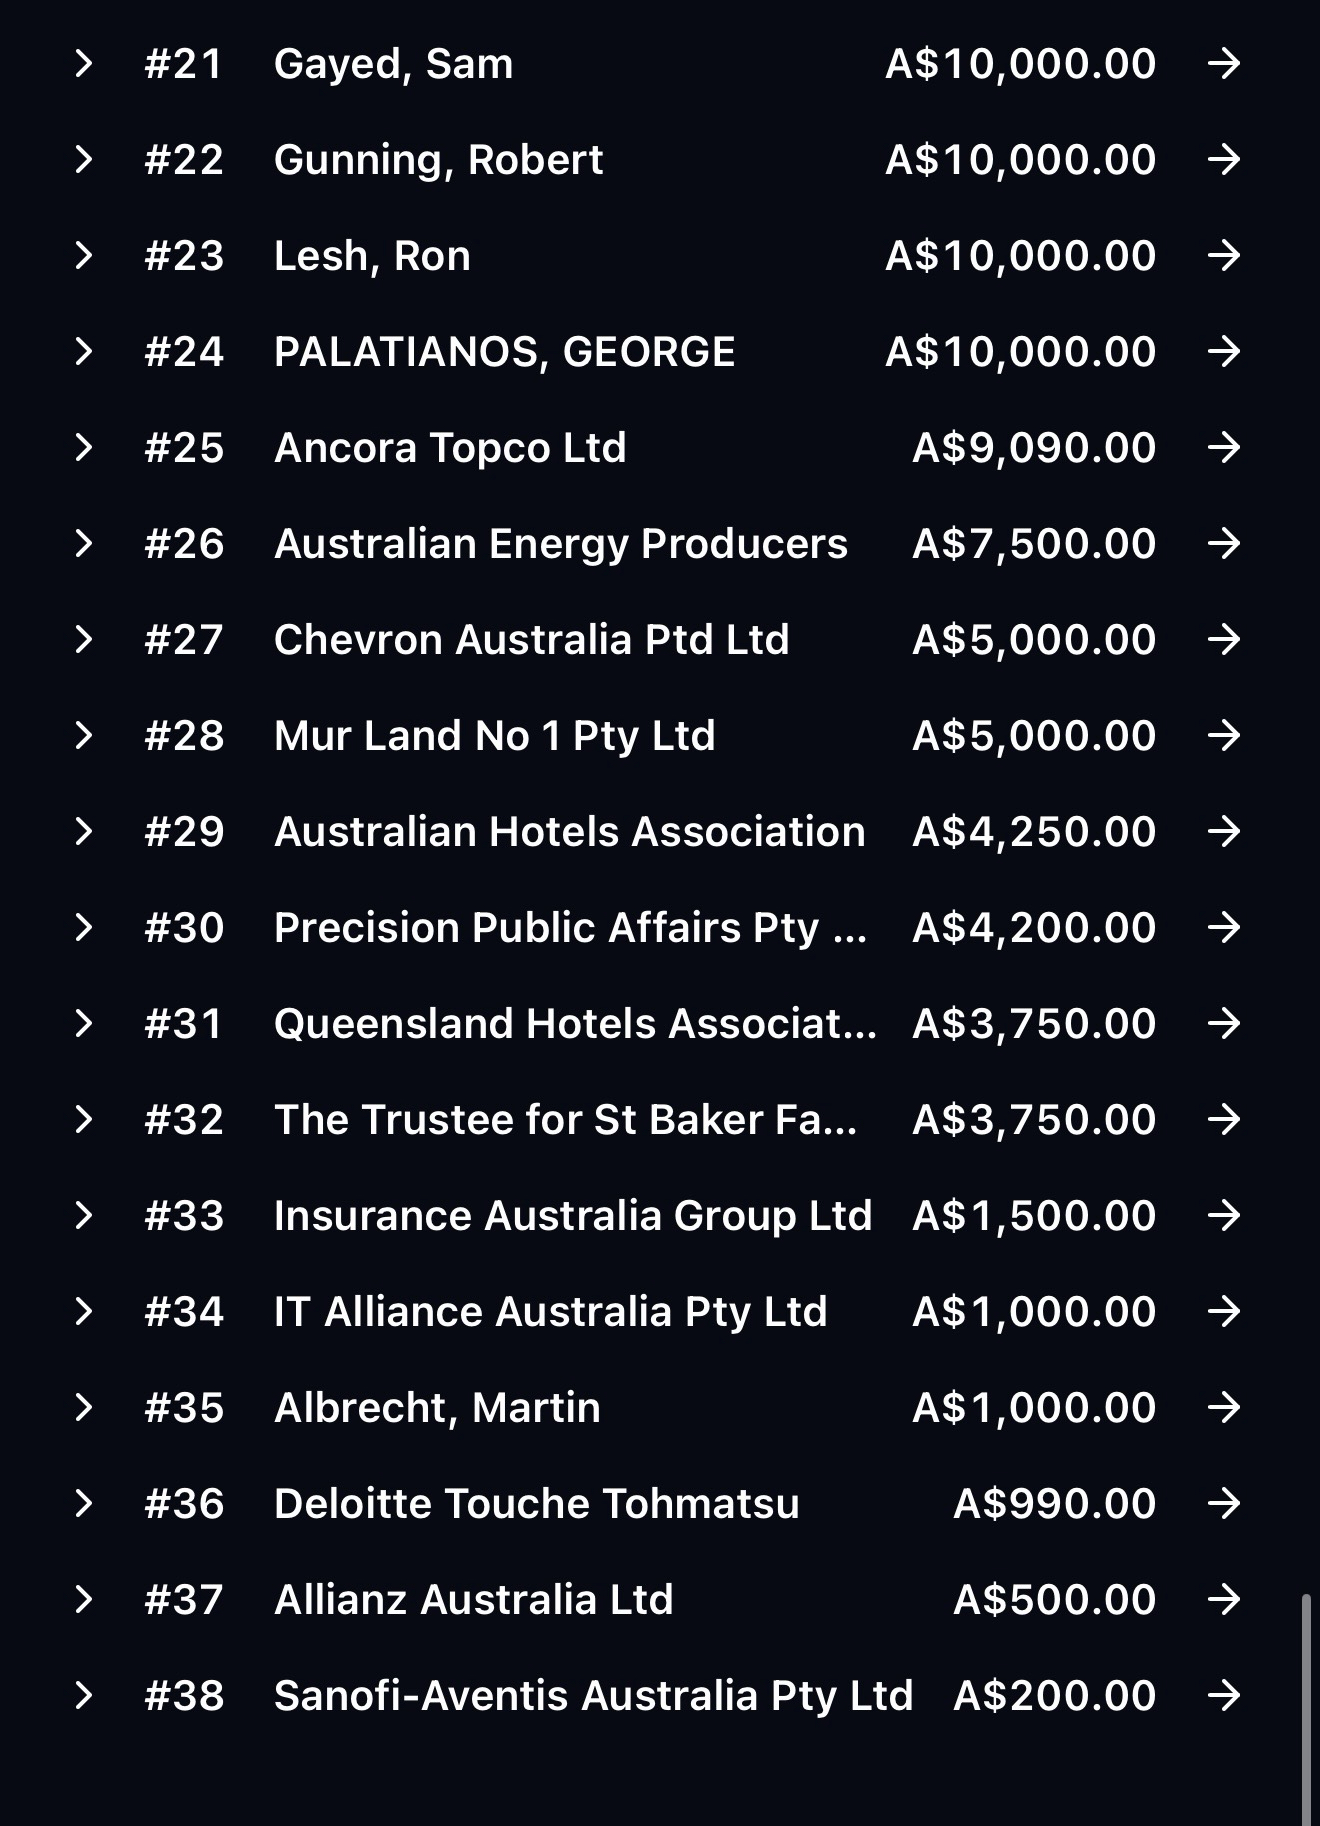Click the Queensland Hotels Association donor name
The width and height of the screenshot is (1320, 1826).
point(575,1024)
